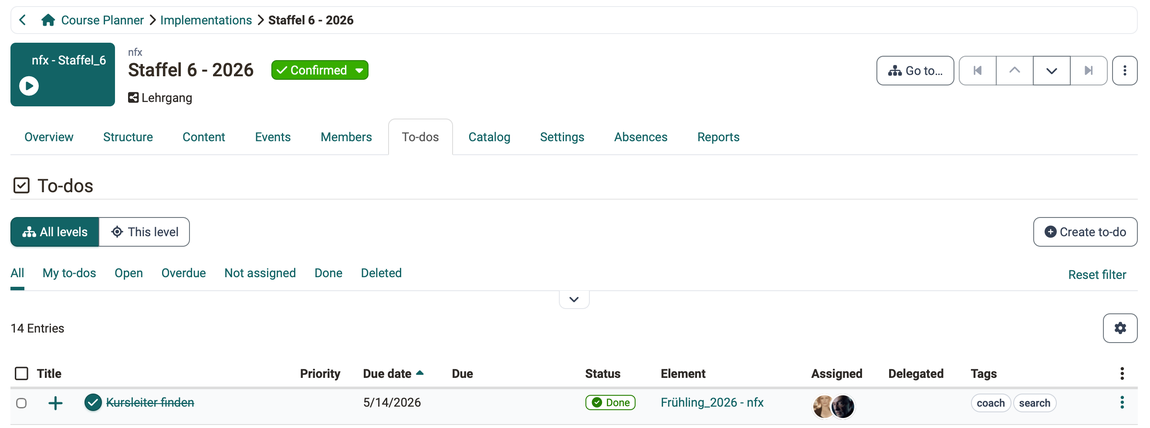This screenshot has width=1150, height=428.
Task: Open Kursleiter finden row actions menu
Action: click(1122, 402)
